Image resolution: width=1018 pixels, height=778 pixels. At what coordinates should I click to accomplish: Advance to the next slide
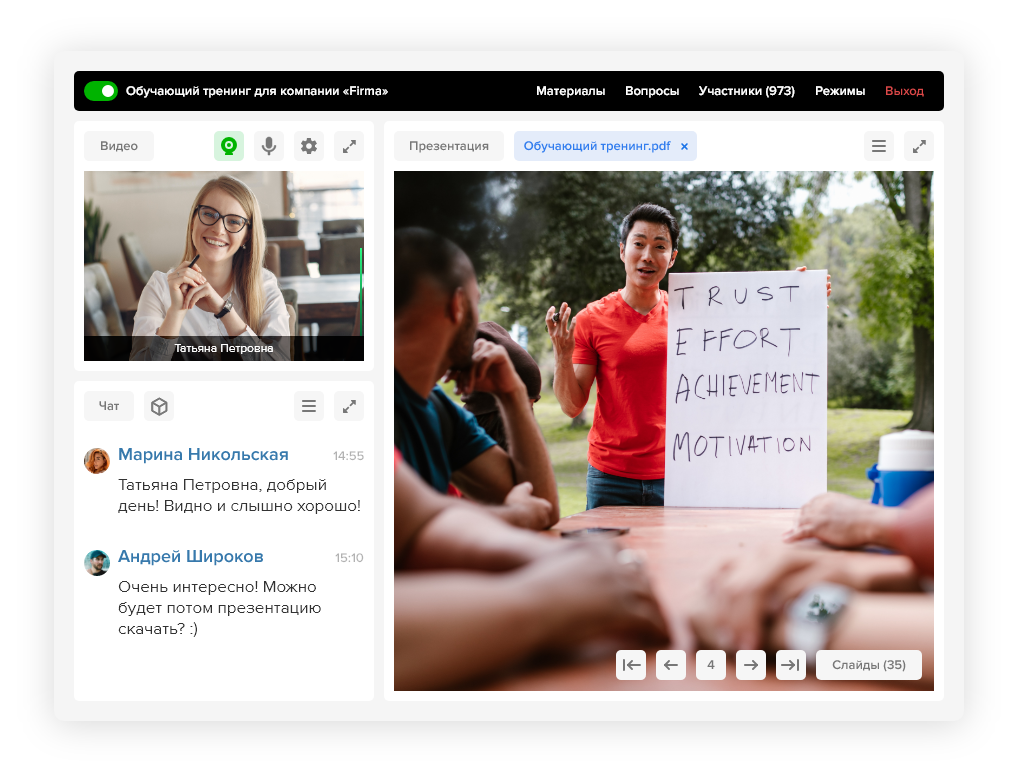tap(751, 665)
